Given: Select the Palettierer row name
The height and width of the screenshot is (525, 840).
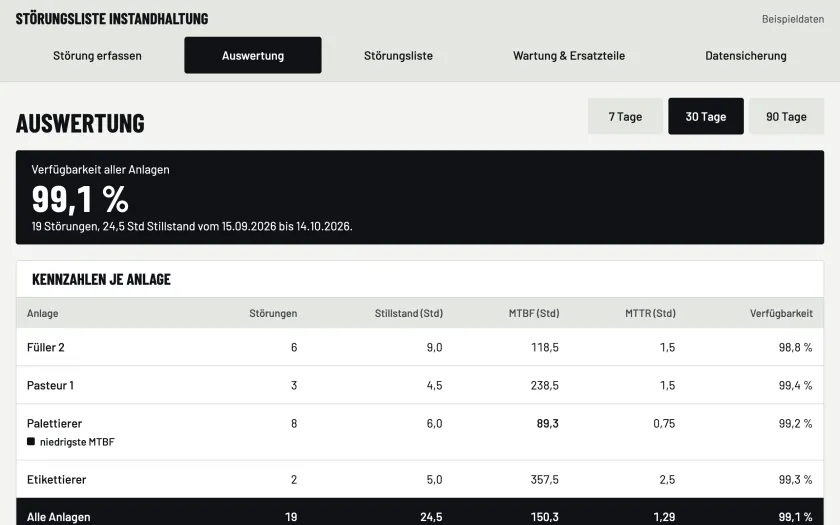Looking at the screenshot, I should (54, 423).
